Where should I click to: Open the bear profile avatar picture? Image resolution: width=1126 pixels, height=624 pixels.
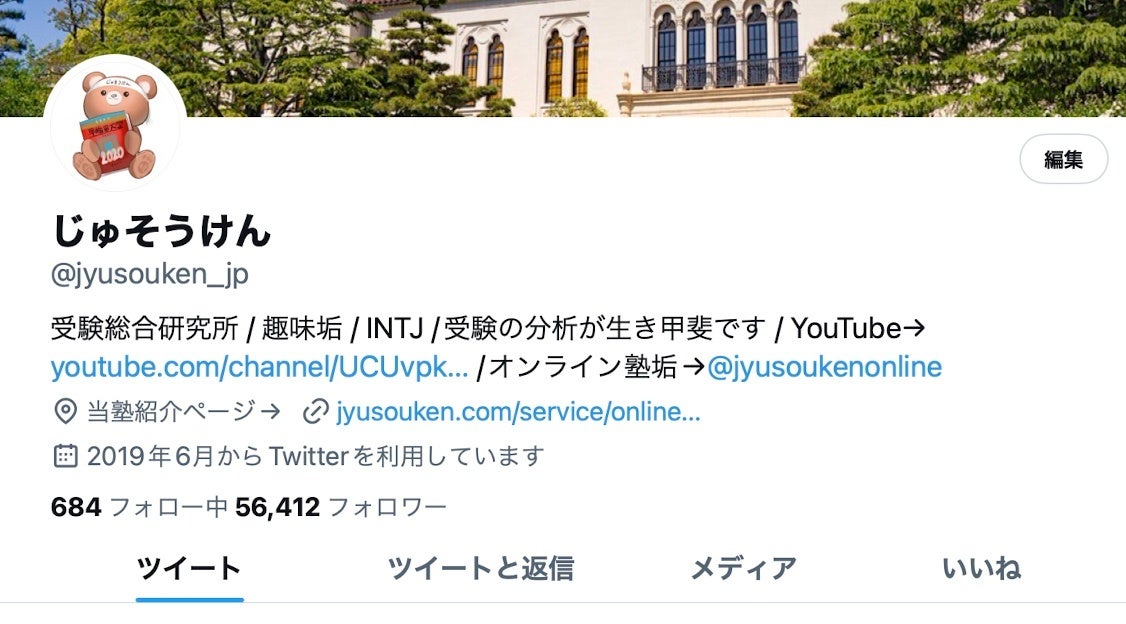coord(115,124)
